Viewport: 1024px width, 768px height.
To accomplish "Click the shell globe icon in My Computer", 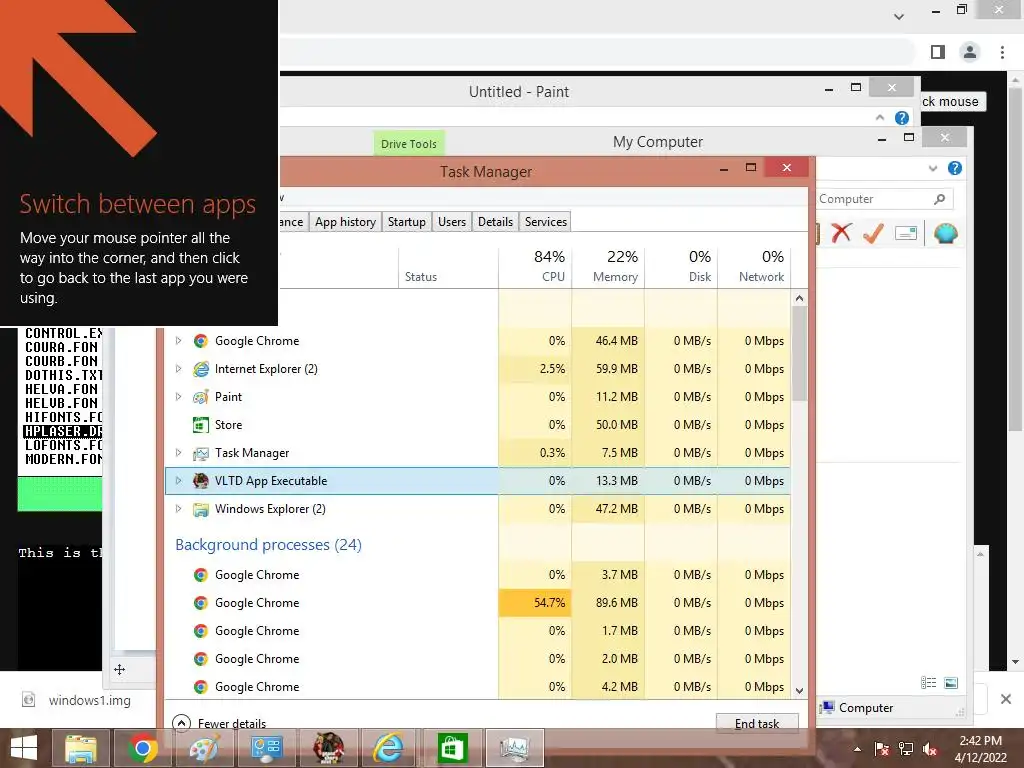I will (946, 232).
